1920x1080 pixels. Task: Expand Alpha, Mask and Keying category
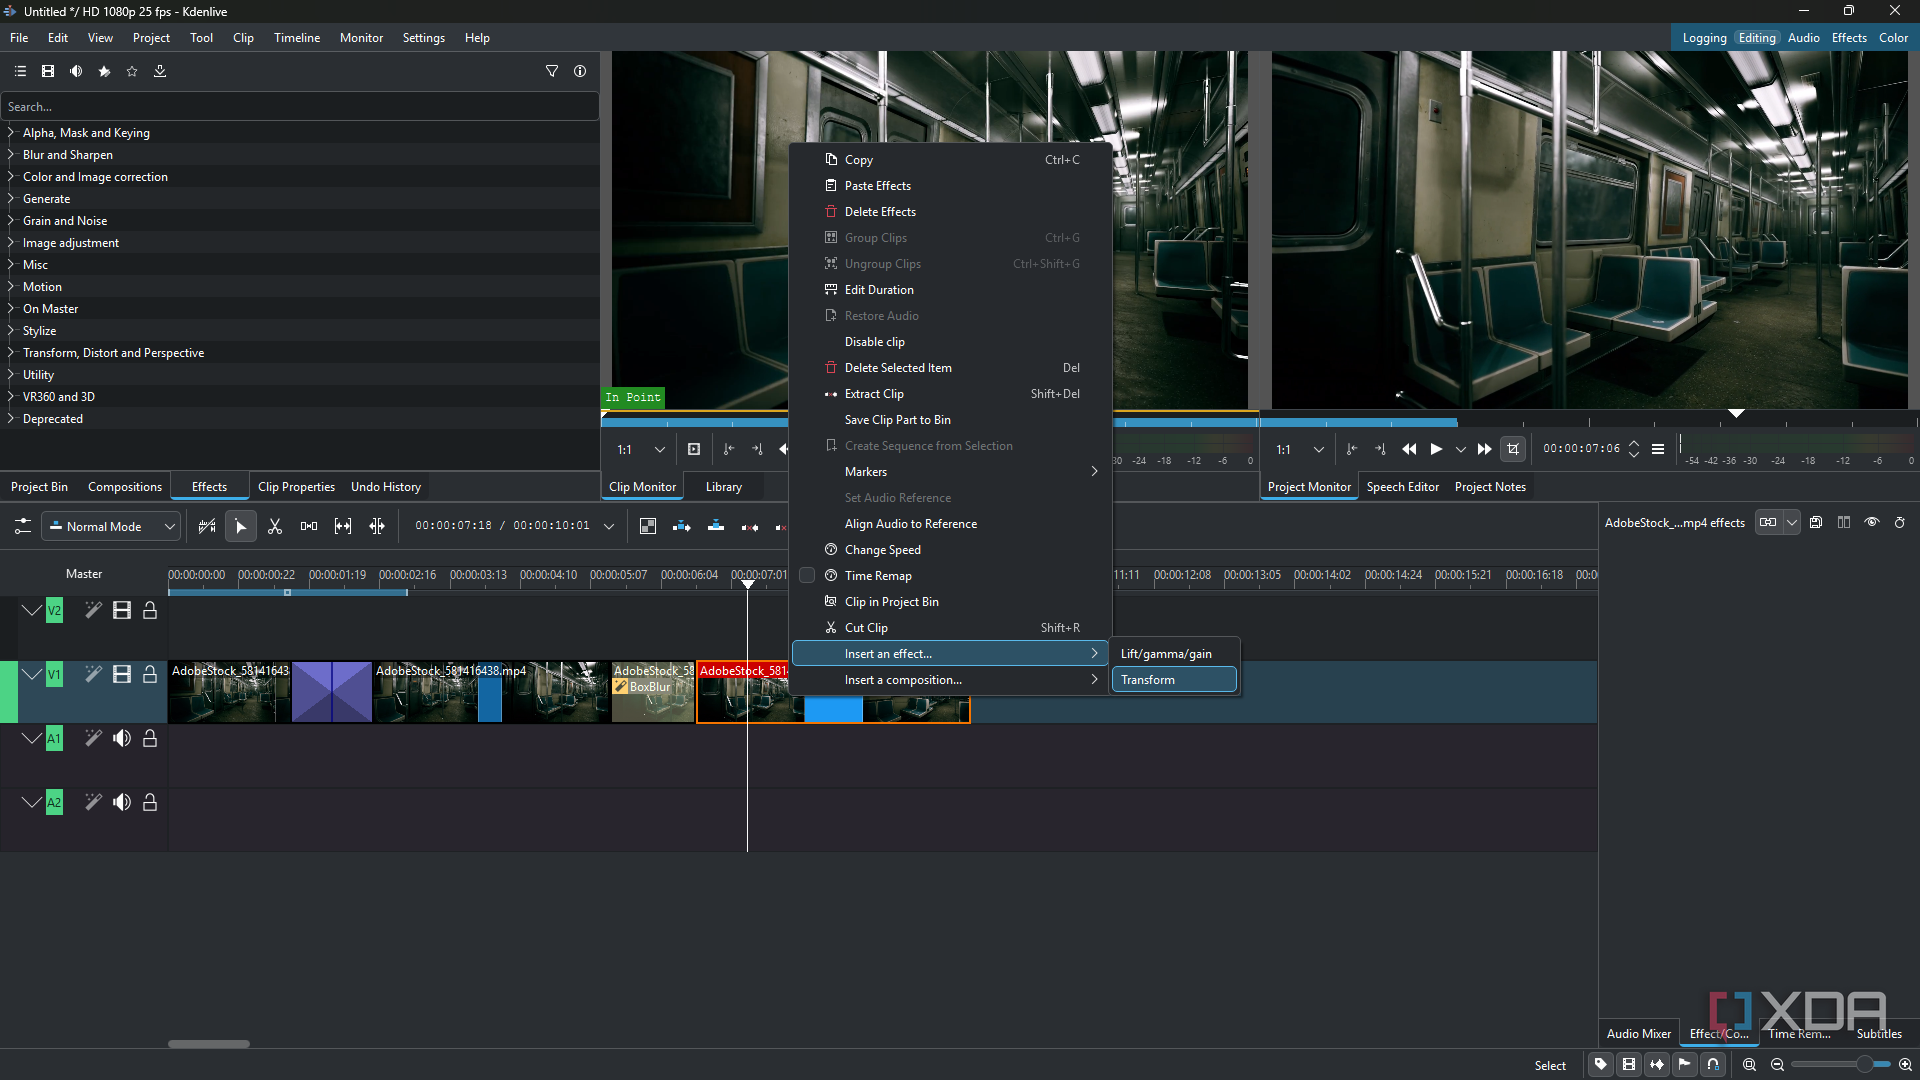pyautogui.click(x=11, y=133)
